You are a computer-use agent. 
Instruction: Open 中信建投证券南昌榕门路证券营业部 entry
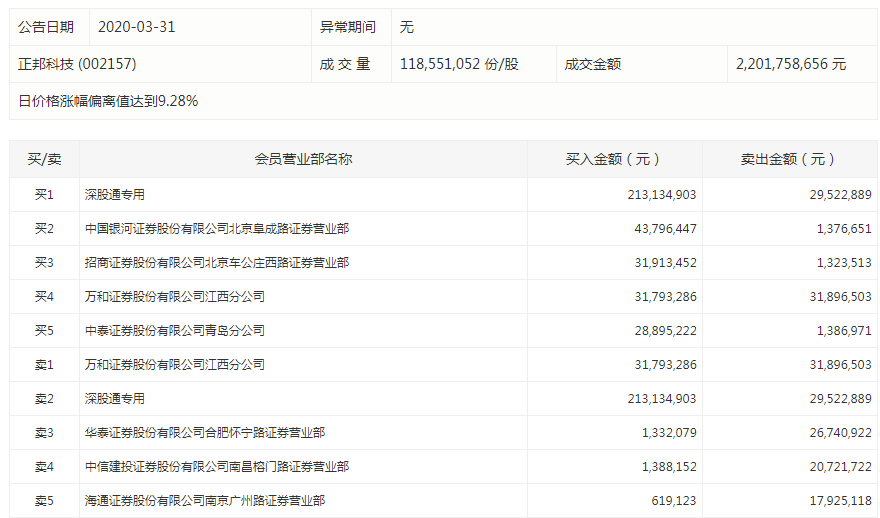pos(217,467)
